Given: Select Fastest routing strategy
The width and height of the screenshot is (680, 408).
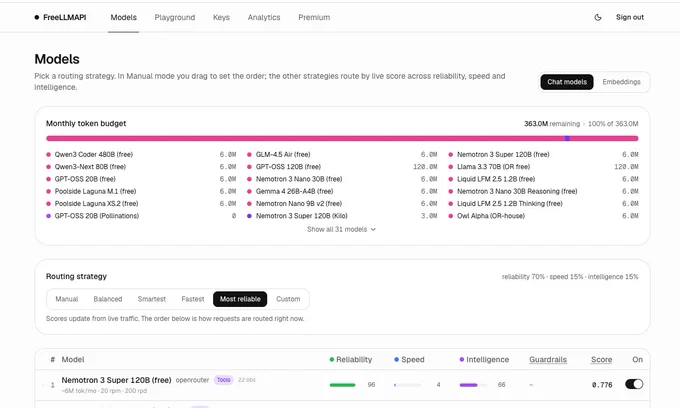Looking at the screenshot, I should pyautogui.click(x=193, y=299).
